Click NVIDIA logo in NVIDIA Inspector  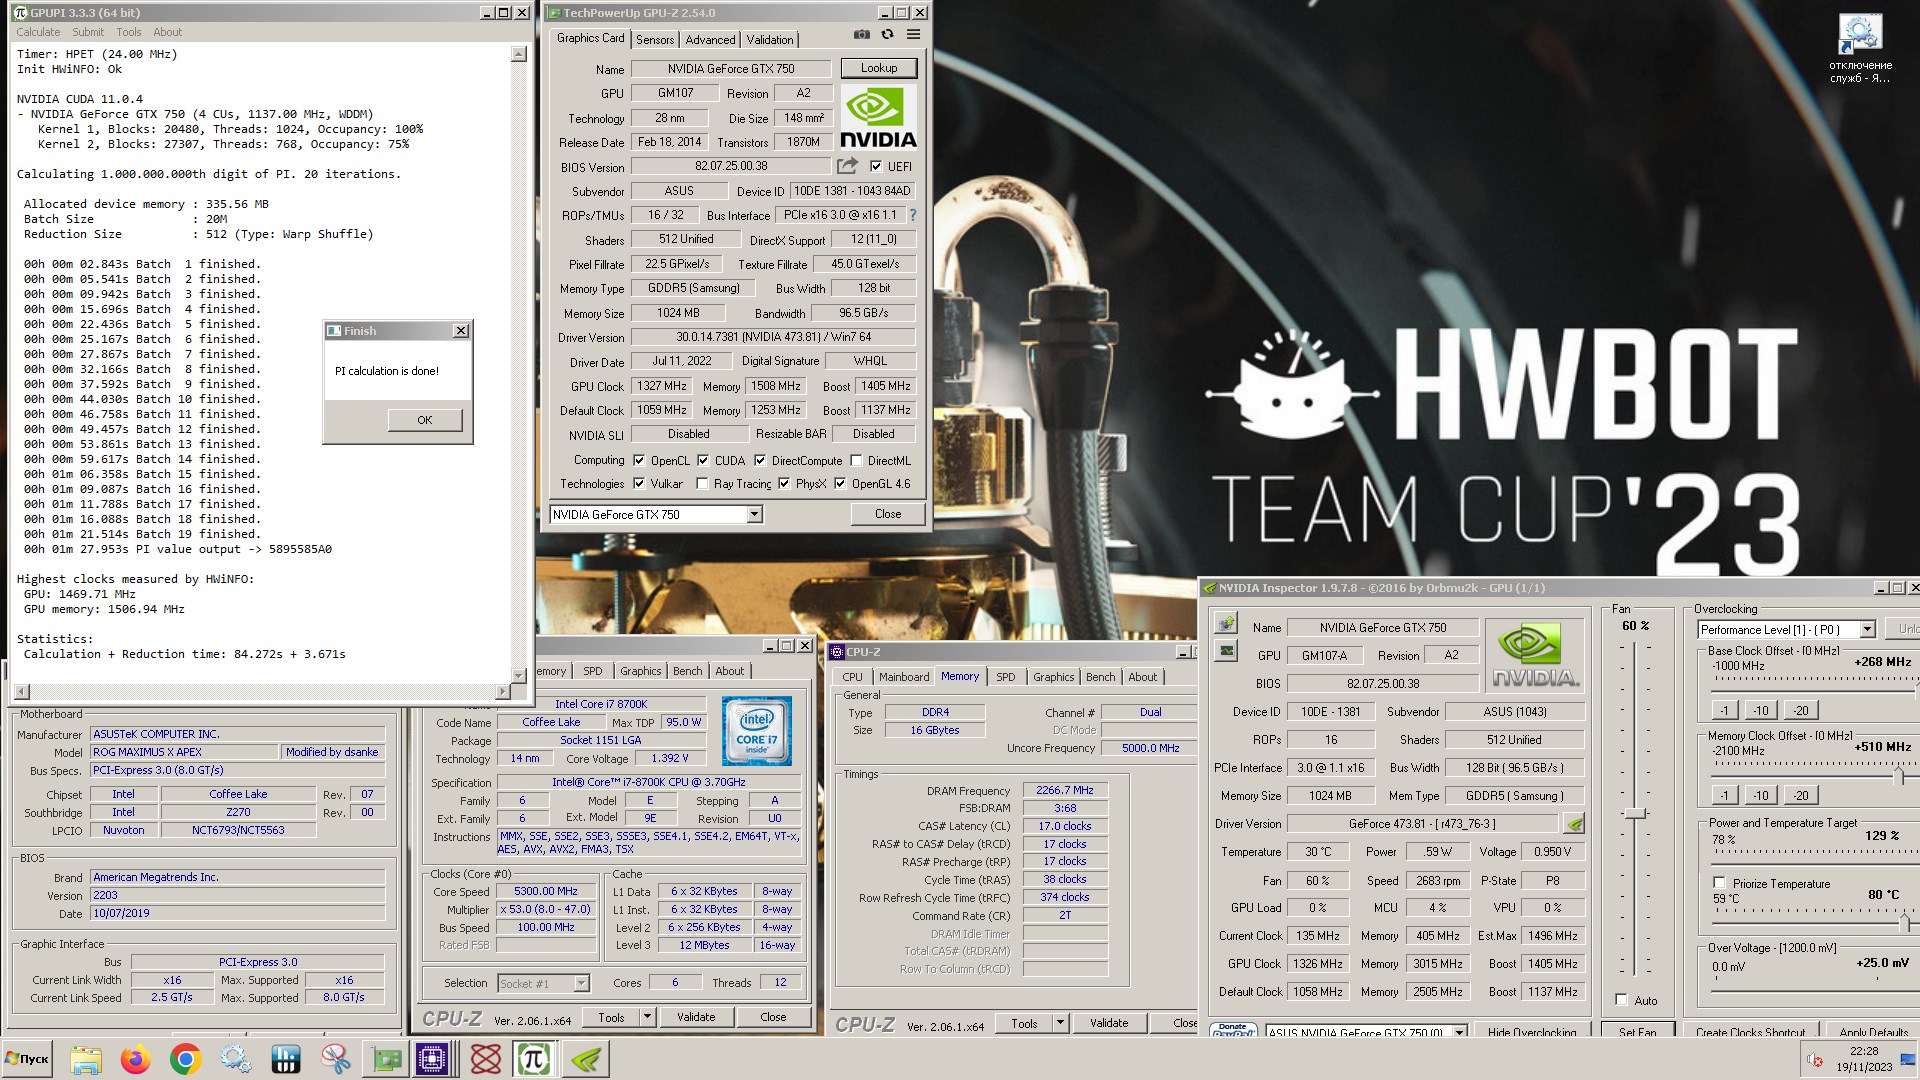pos(1535,656)
